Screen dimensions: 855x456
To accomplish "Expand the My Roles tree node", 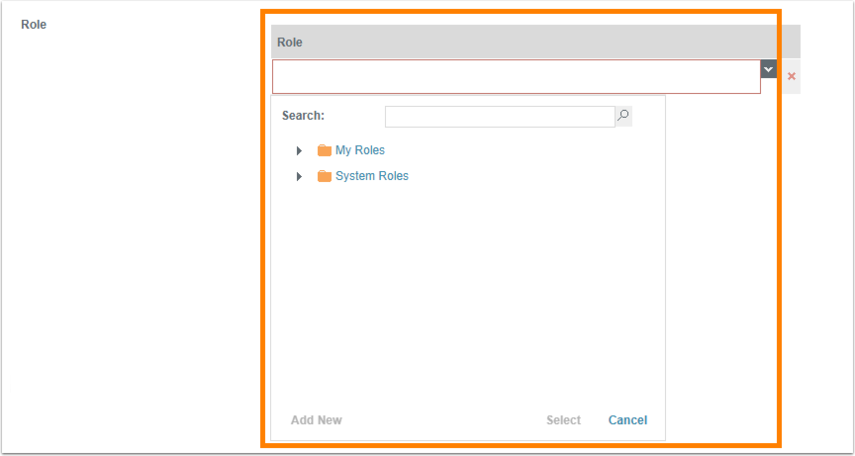I will coord(299,151).
